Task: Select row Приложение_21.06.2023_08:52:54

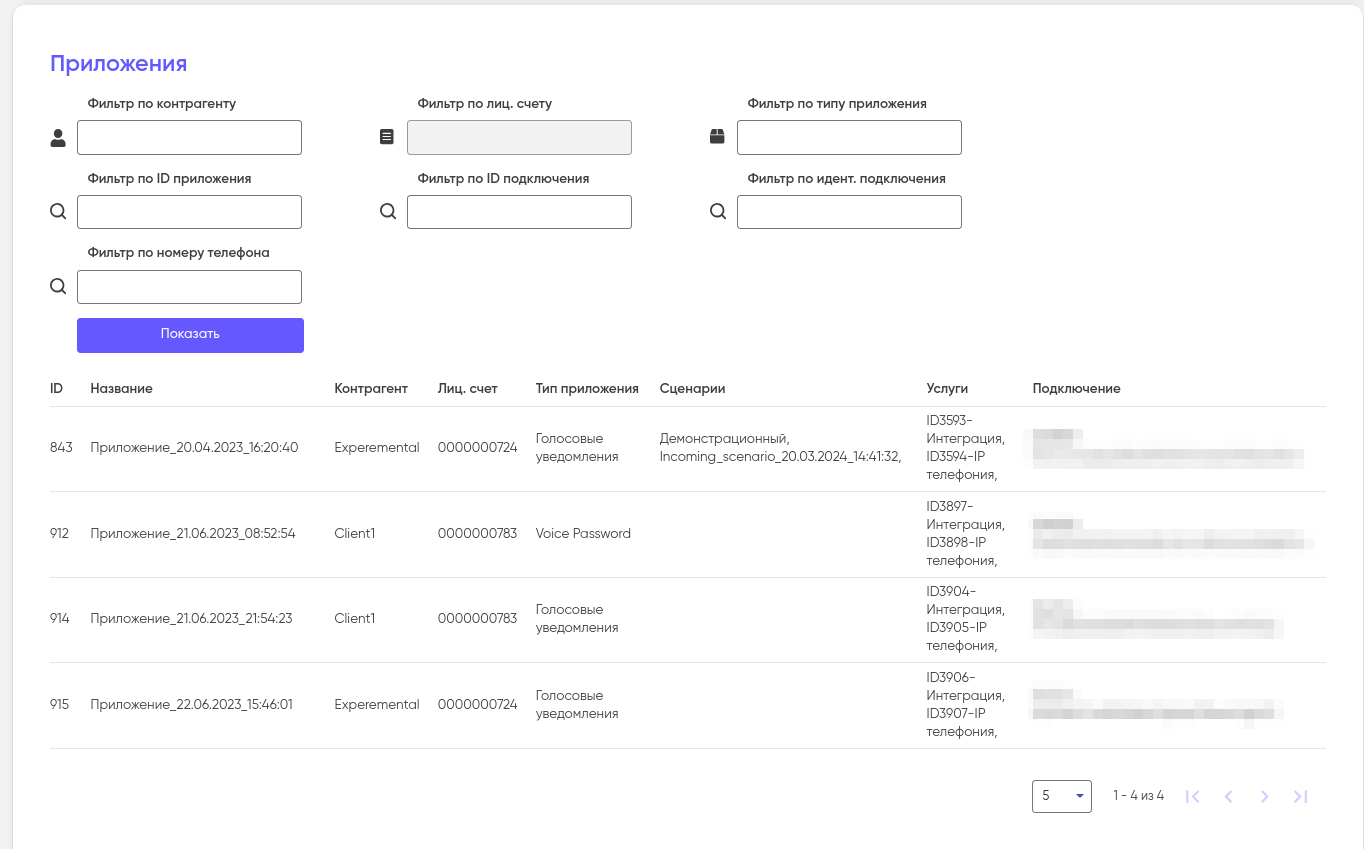Action: tap(192, 534)
